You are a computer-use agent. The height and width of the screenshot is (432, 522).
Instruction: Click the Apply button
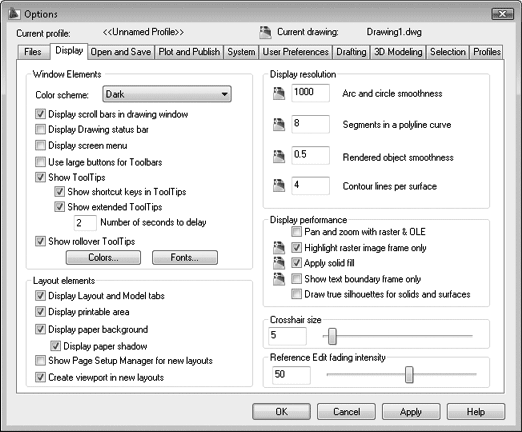411,412
